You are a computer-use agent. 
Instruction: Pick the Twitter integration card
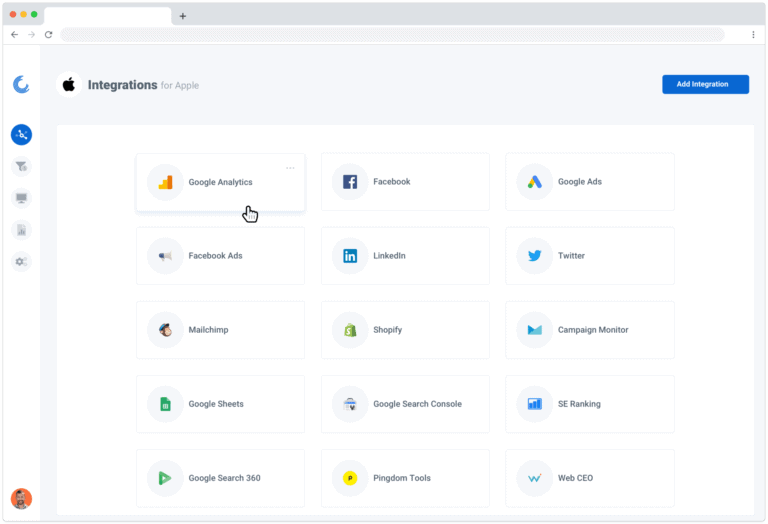589,256
